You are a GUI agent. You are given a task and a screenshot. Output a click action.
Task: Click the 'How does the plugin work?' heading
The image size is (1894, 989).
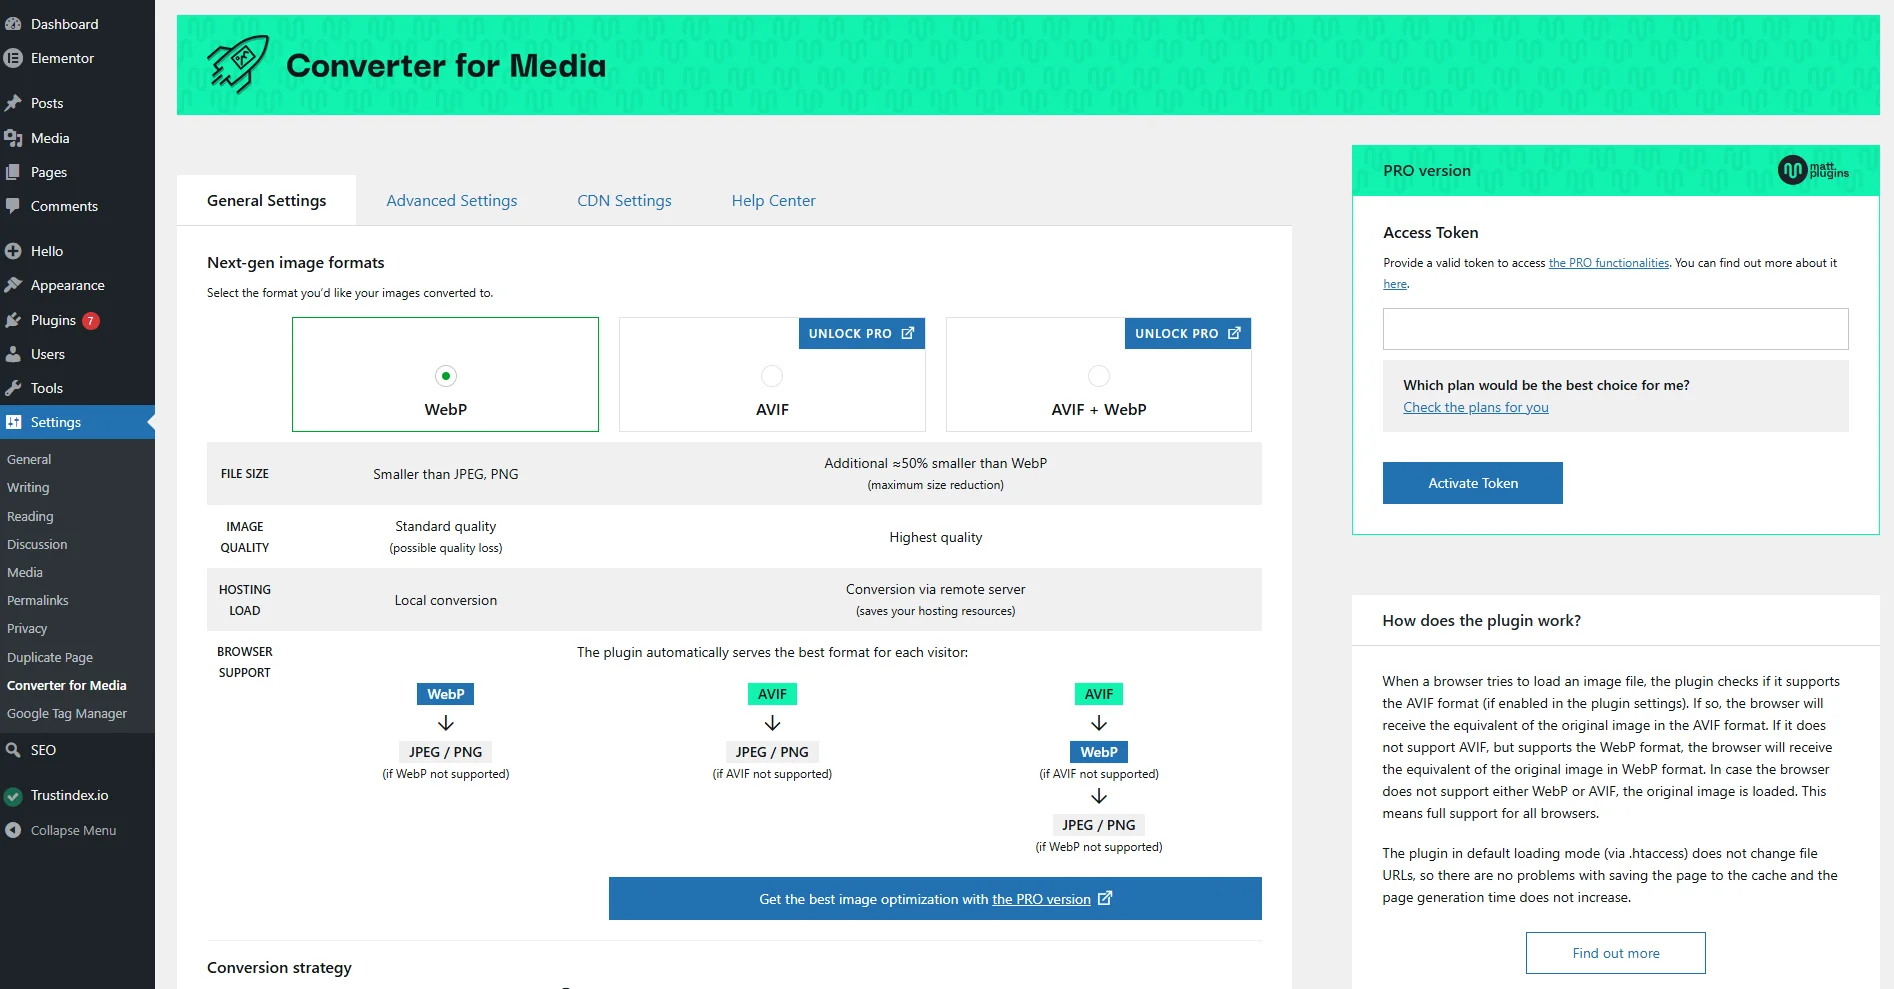click(1481, 620)
